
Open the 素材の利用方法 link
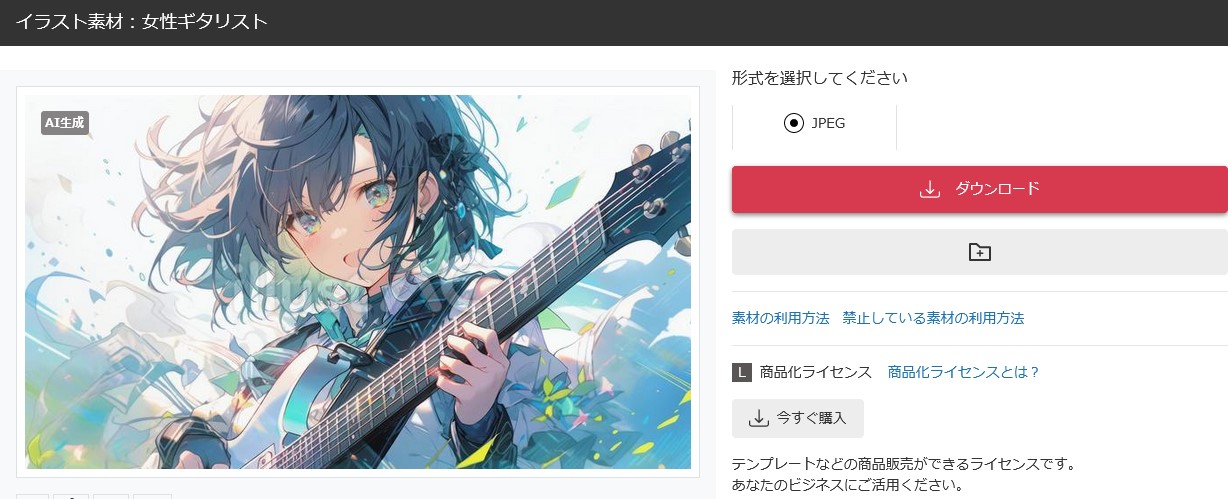(x=781, y=318)
